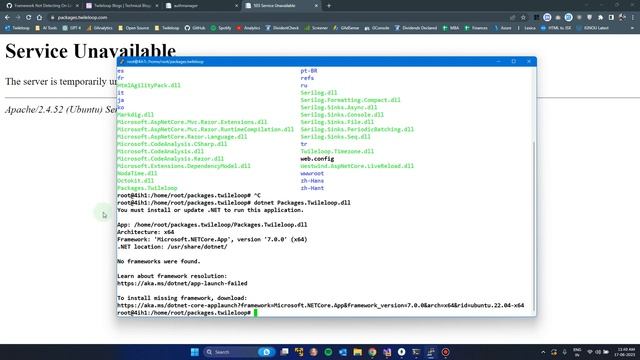Open Spotify from the taskbar
Screen dimensions: 640x360
pos(328,352)
